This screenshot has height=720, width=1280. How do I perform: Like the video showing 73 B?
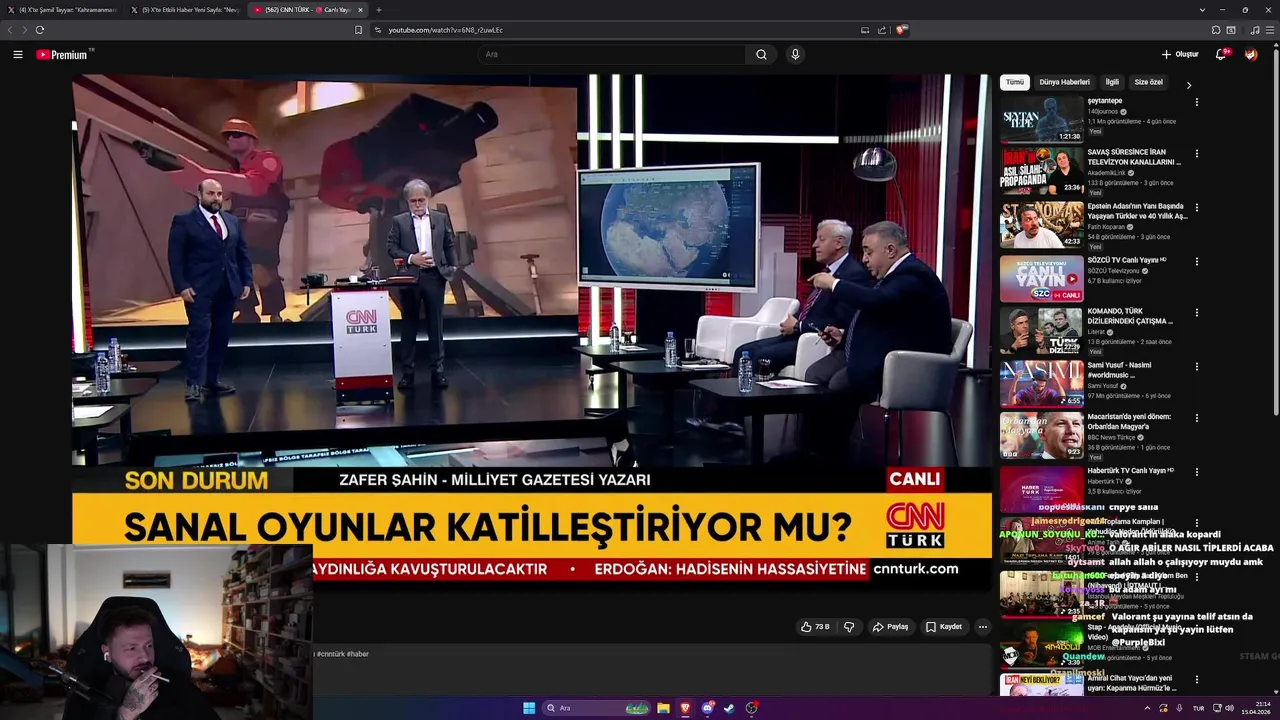(815, 627)
